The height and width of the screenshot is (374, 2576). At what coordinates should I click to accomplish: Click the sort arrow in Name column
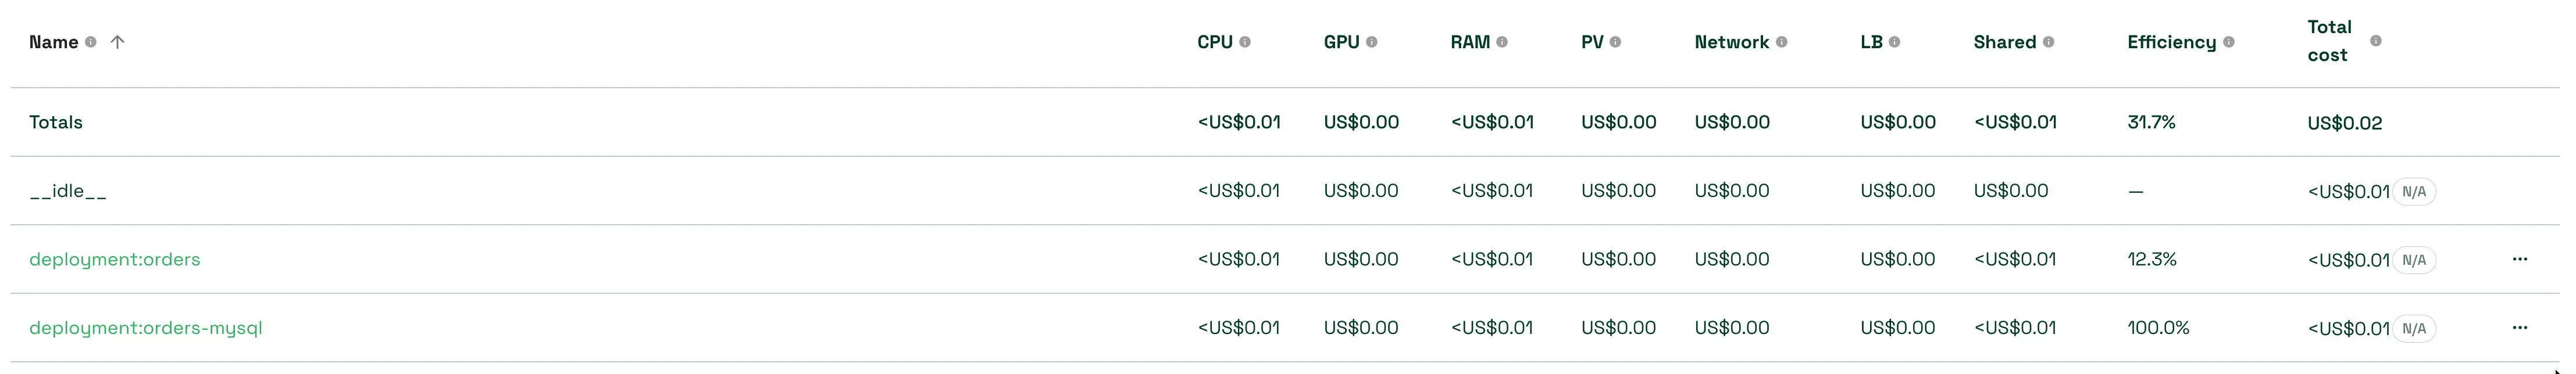click(117, 42)
